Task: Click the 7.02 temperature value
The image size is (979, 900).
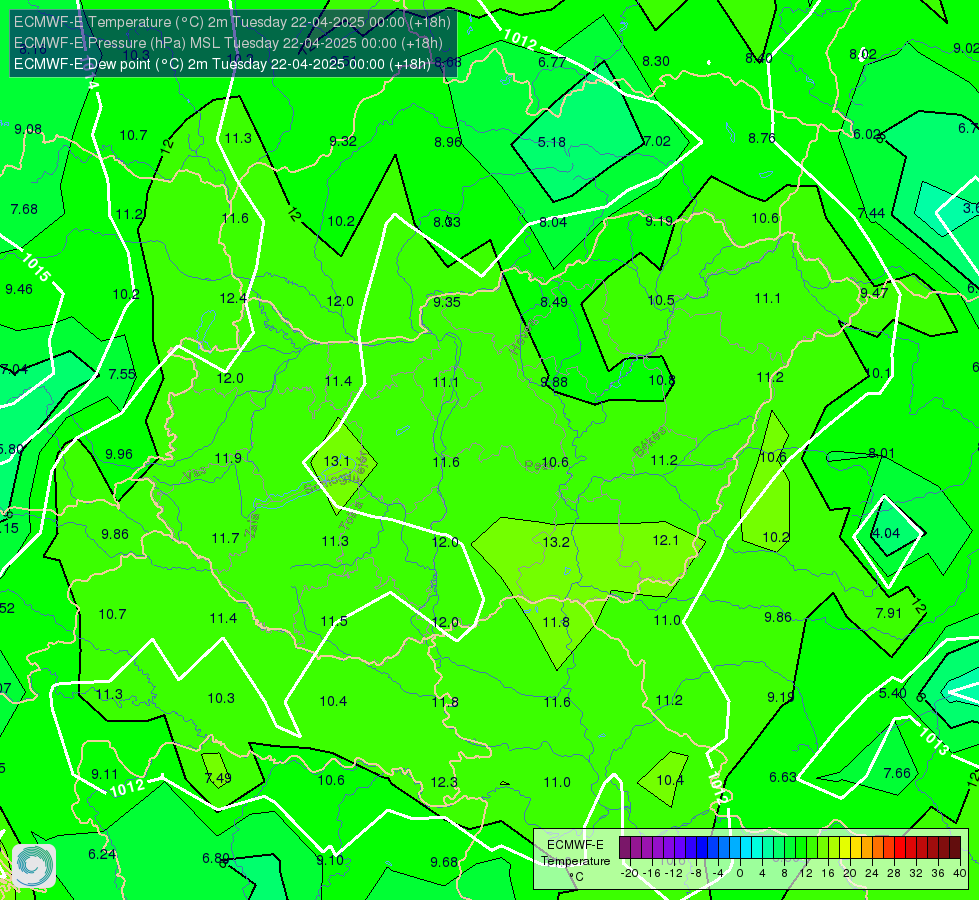Action: (657, 142)
